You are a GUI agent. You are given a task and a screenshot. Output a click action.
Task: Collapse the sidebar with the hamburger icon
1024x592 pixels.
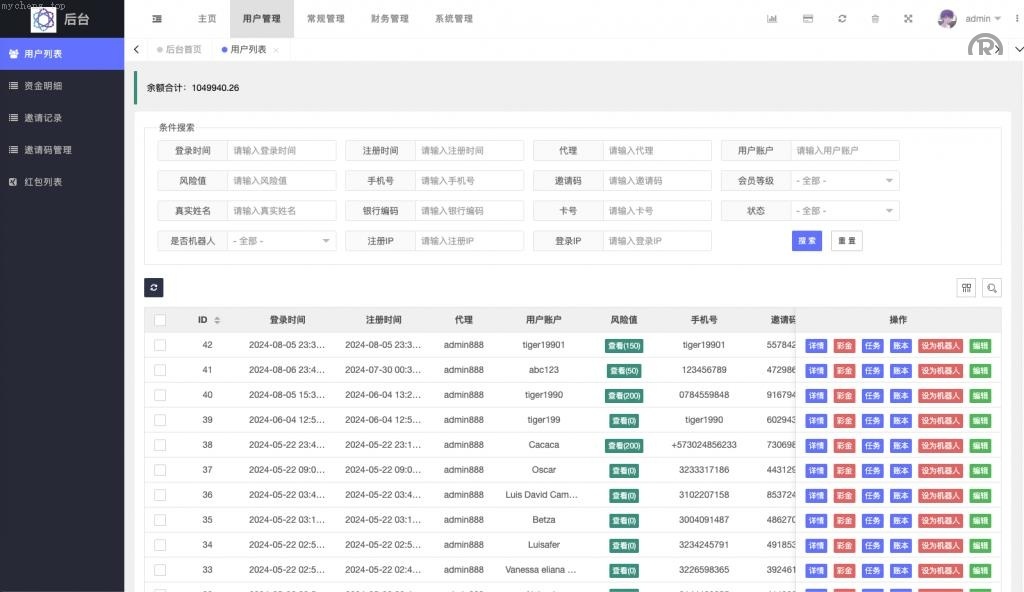click(x=157, y=19)
